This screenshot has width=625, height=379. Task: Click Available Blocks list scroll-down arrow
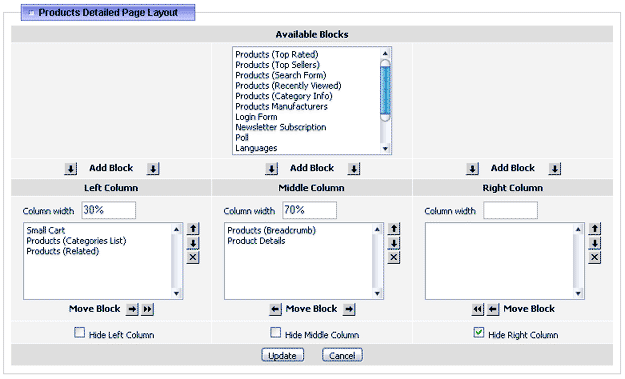coord(385,149)
